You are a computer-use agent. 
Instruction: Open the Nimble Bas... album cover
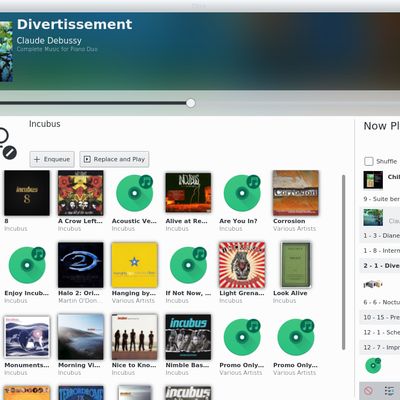pos(188,337)
